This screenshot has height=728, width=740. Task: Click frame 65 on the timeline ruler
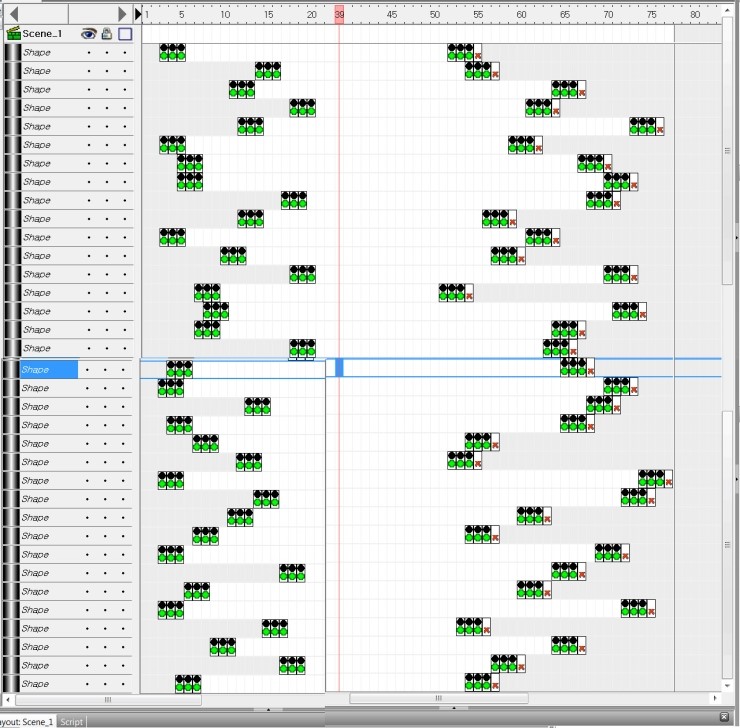coord(565,15)
